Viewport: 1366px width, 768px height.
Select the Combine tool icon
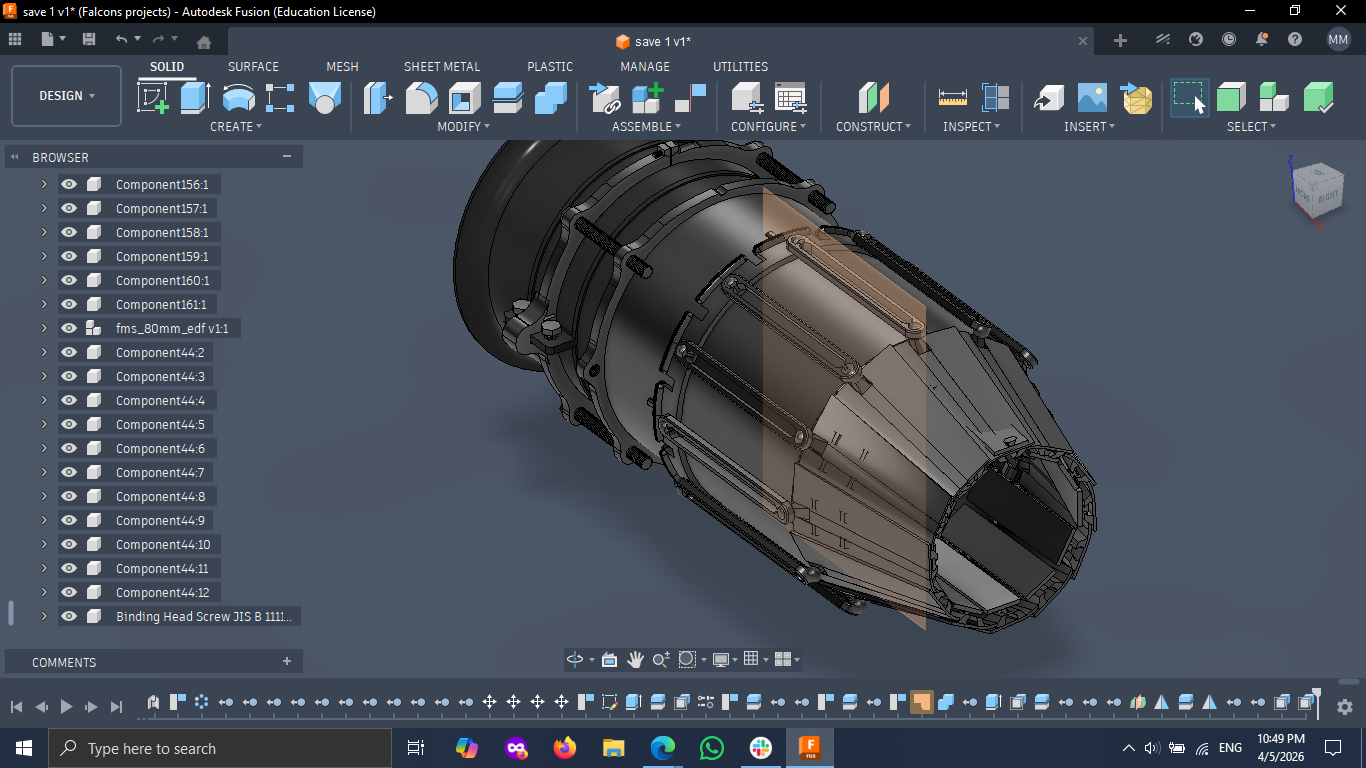(x=551, y=98)
